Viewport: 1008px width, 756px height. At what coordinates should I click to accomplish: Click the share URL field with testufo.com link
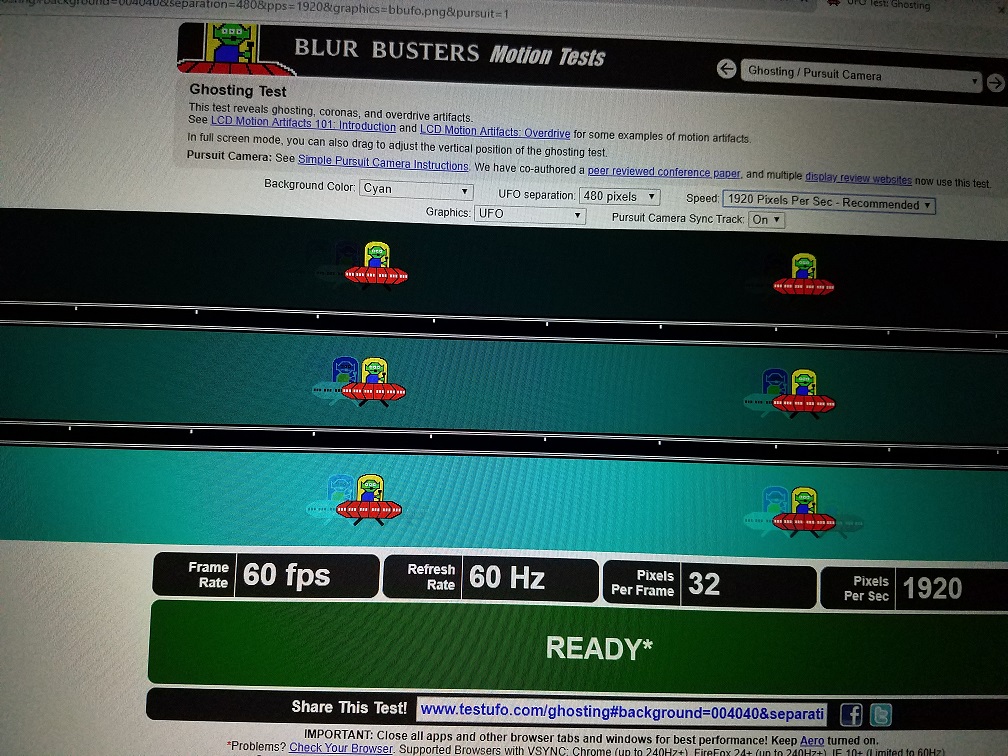click(622, 712)
